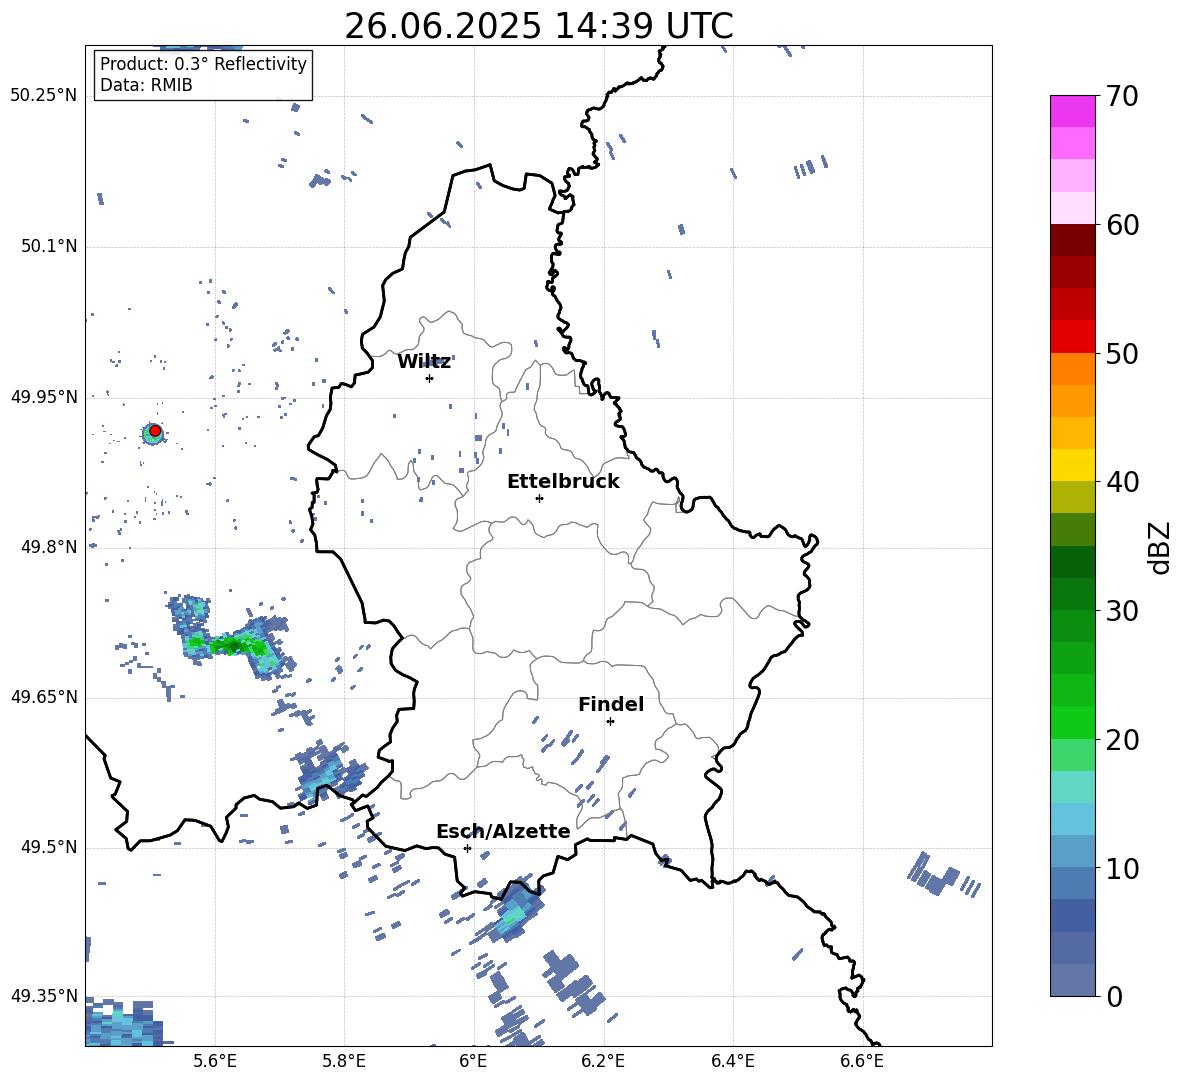Viewport: 1184px width, 1081px height.
Task: Click the Esch/Alzette city label
Action: (x=503, y=831)
